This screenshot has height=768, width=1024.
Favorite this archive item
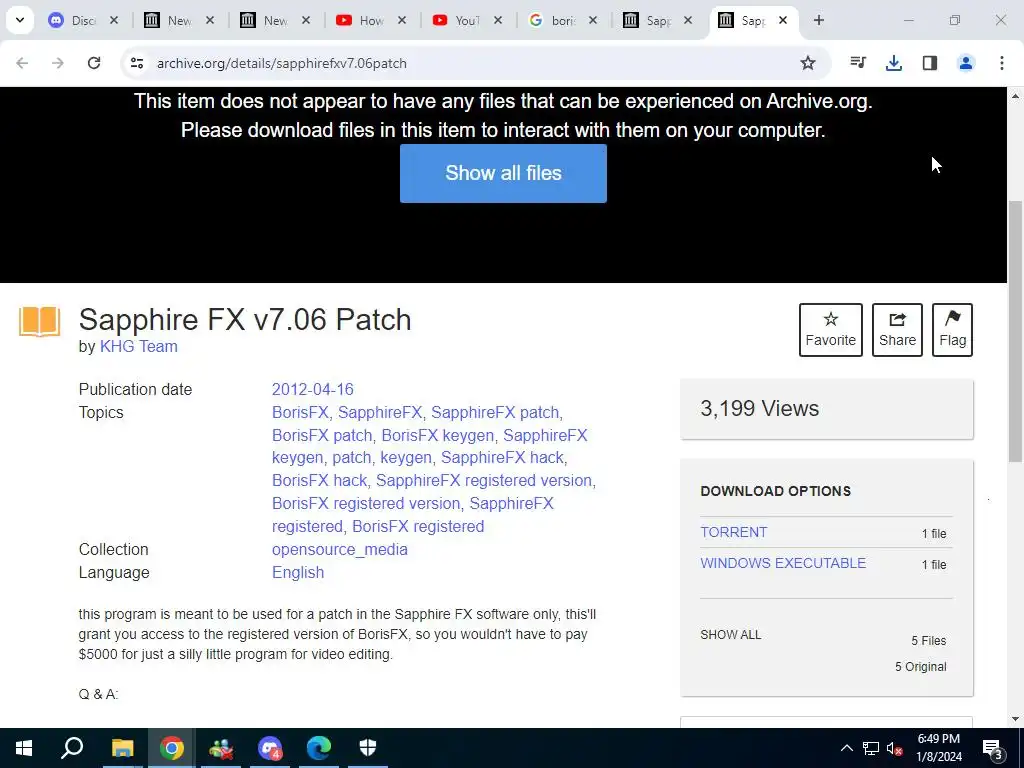pos(831,330)
